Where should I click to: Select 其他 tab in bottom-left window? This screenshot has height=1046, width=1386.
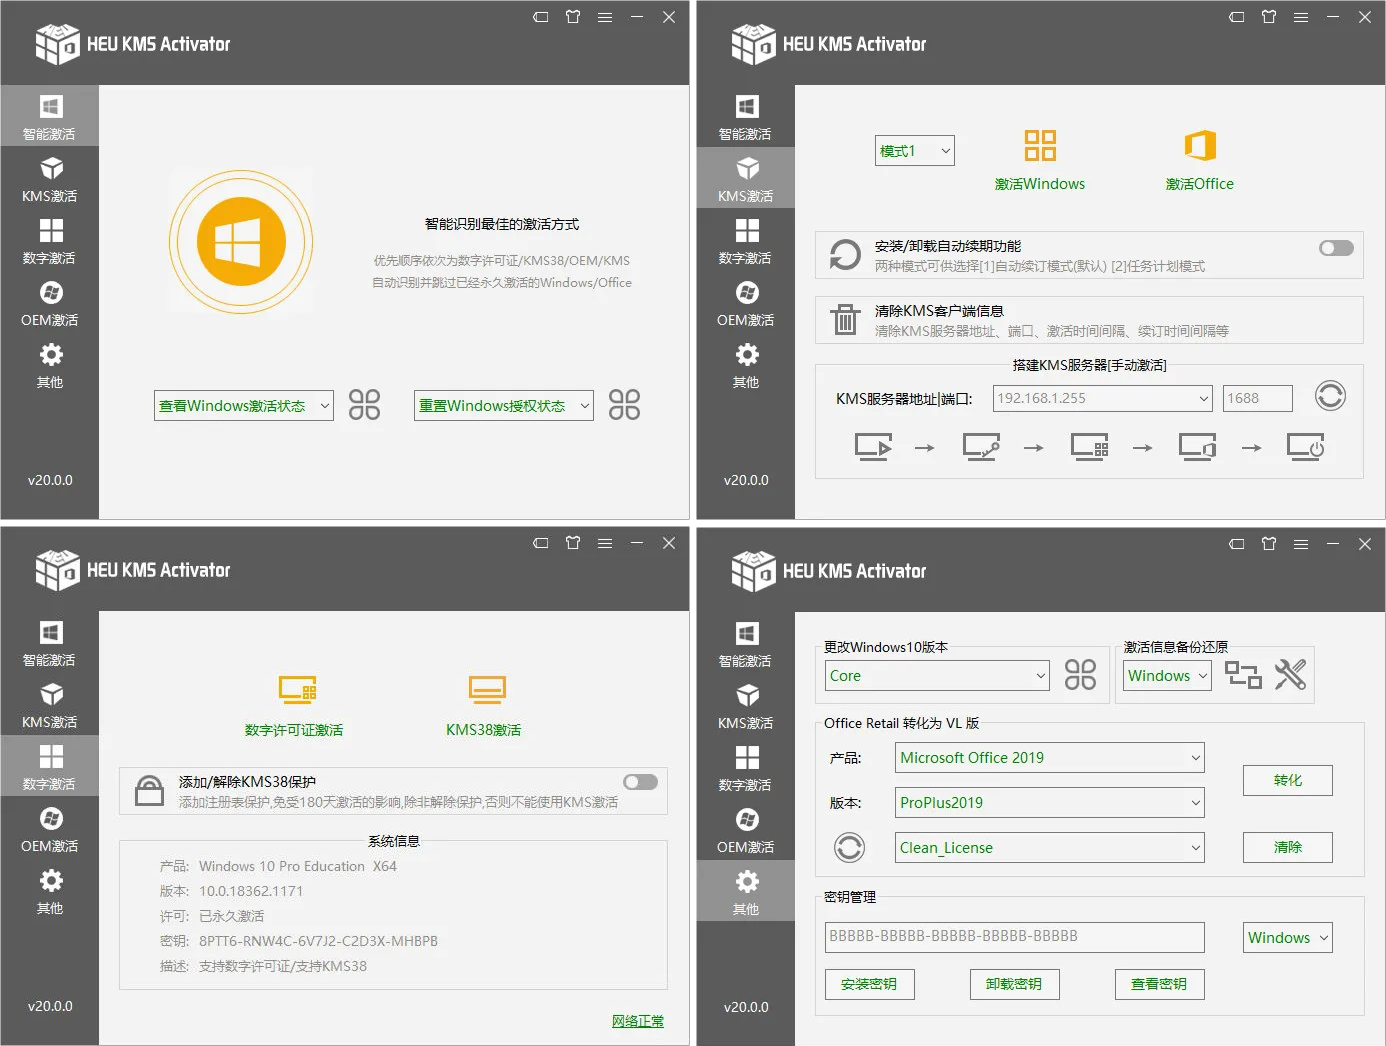click(49, 890)
